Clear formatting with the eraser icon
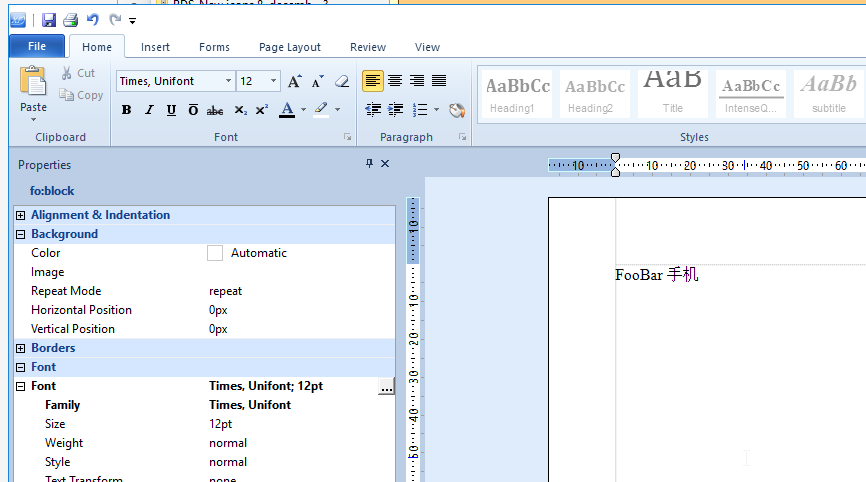The height and width of the screenshot is (482, 866). tap(342, 81)
